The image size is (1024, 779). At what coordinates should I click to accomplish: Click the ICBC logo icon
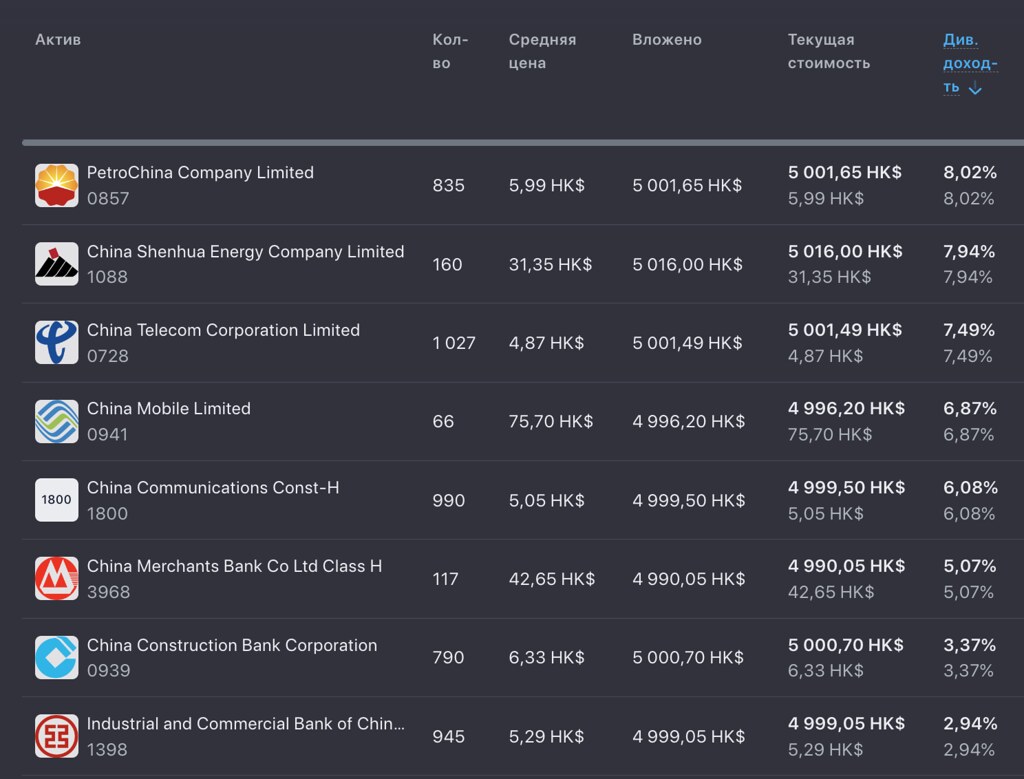56,736
